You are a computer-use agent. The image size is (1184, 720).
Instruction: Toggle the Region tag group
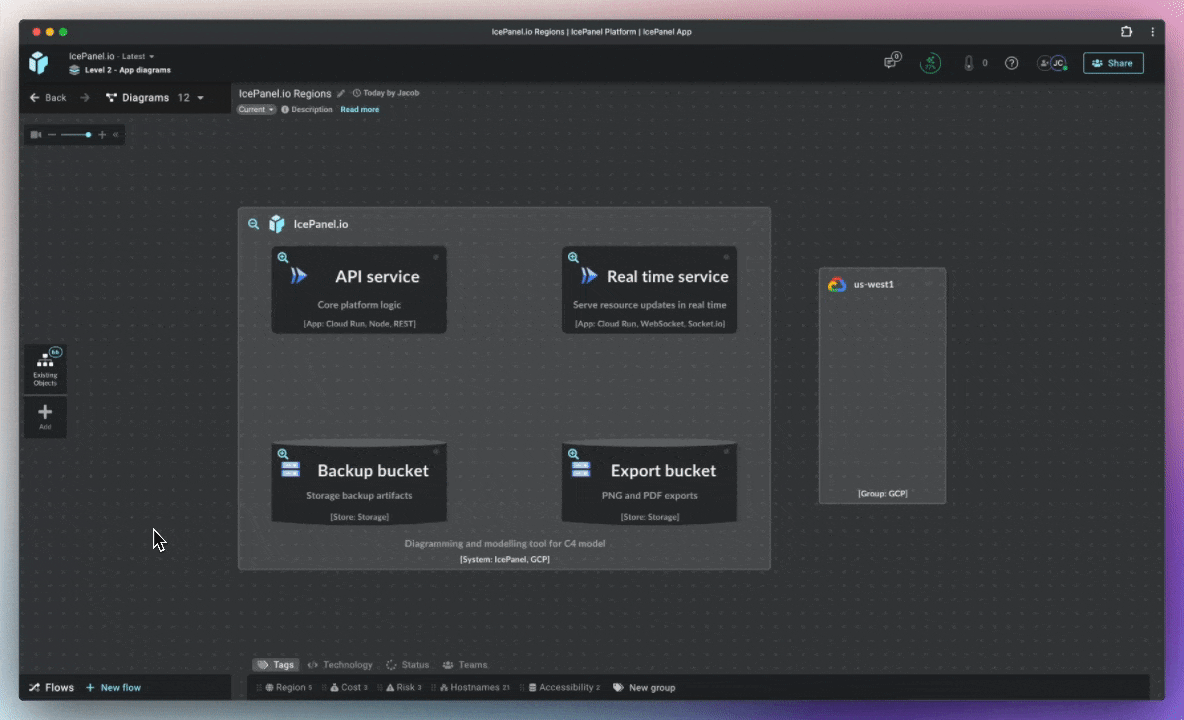(288, 688)
